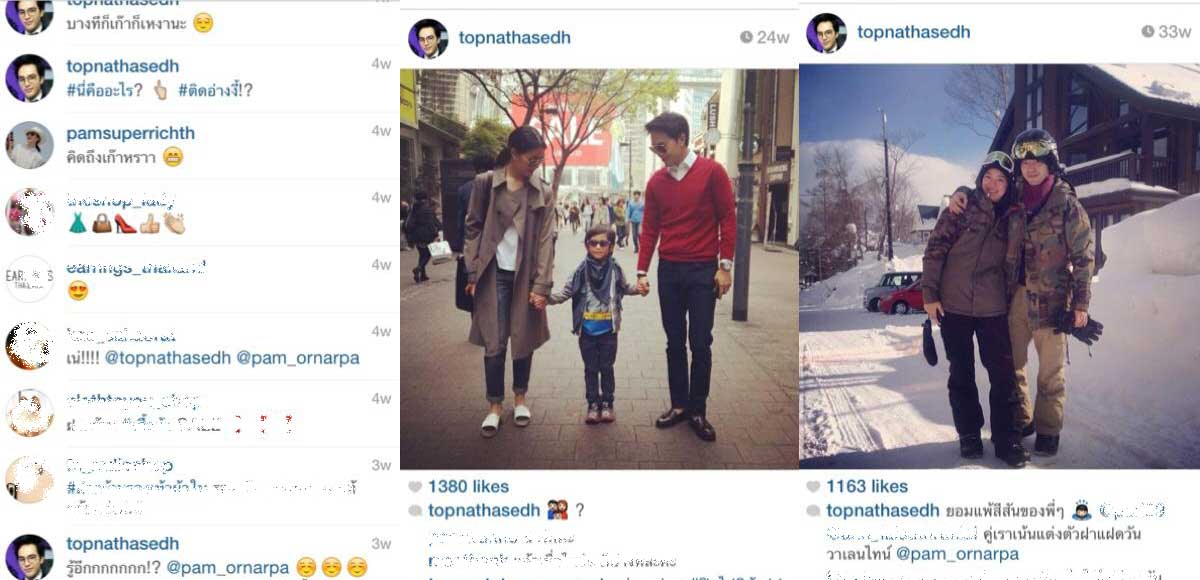Screen dimensions: 1200x580
Task: Tap the comment bubble icon under 1163 likes
Action: coord(814,511)
